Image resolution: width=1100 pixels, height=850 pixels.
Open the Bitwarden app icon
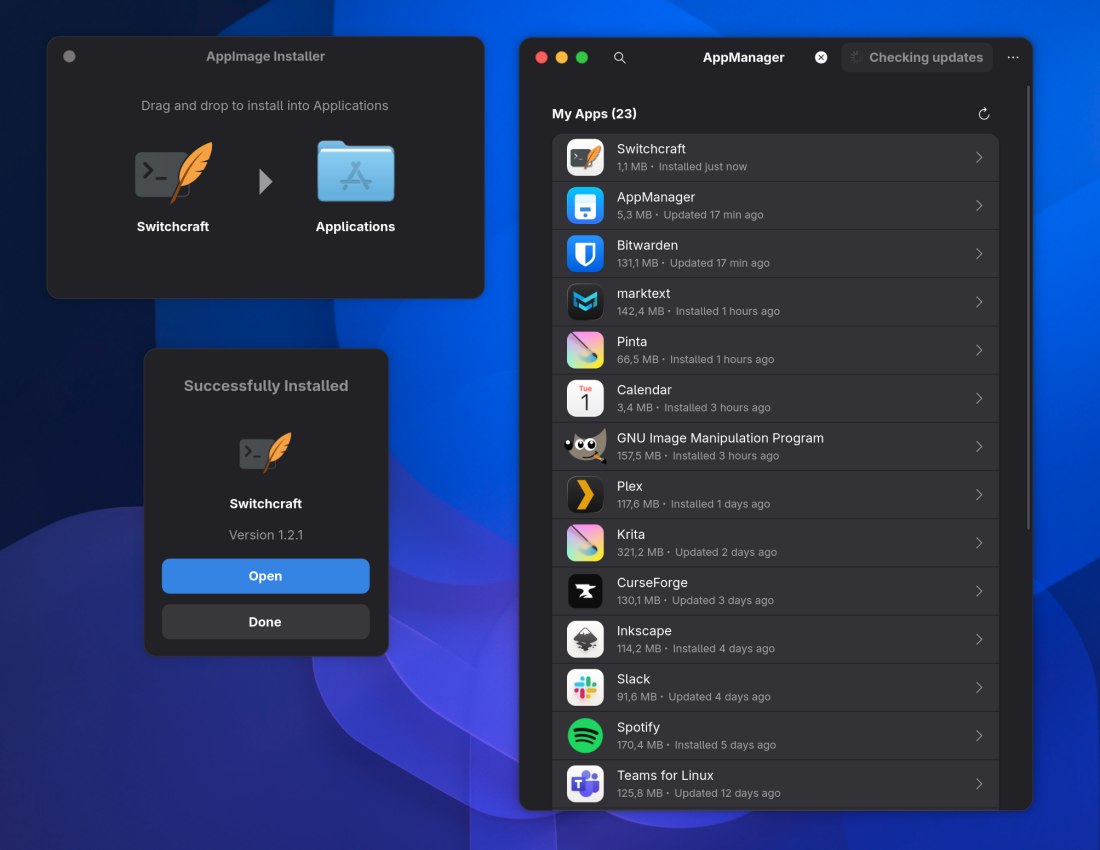tap(585, 253)
